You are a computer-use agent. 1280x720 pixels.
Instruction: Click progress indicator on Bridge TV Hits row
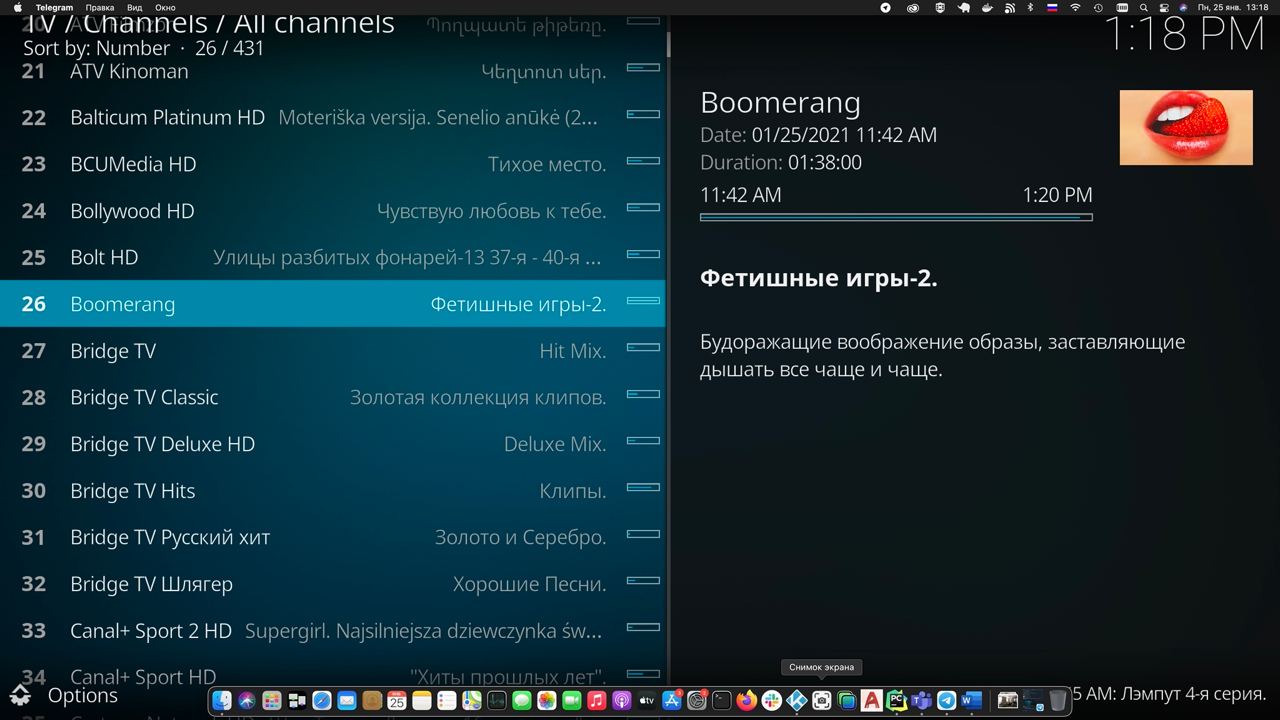tap(643, 487)
